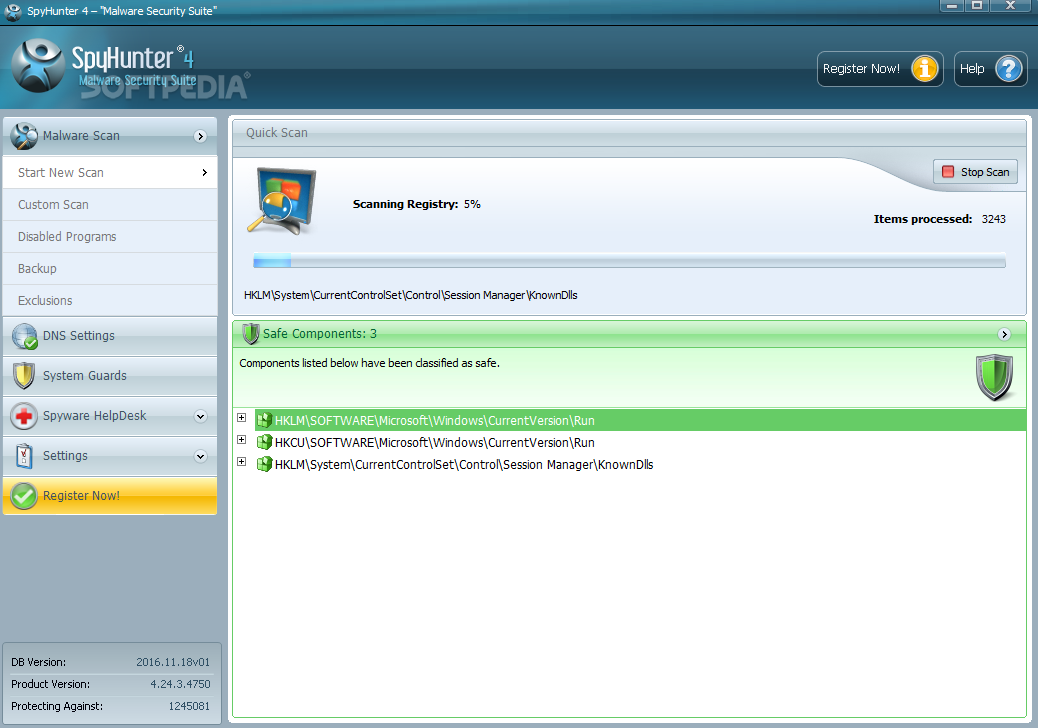Open Custom Scan
Screen dimensions: 1038x728
point(110,205)
